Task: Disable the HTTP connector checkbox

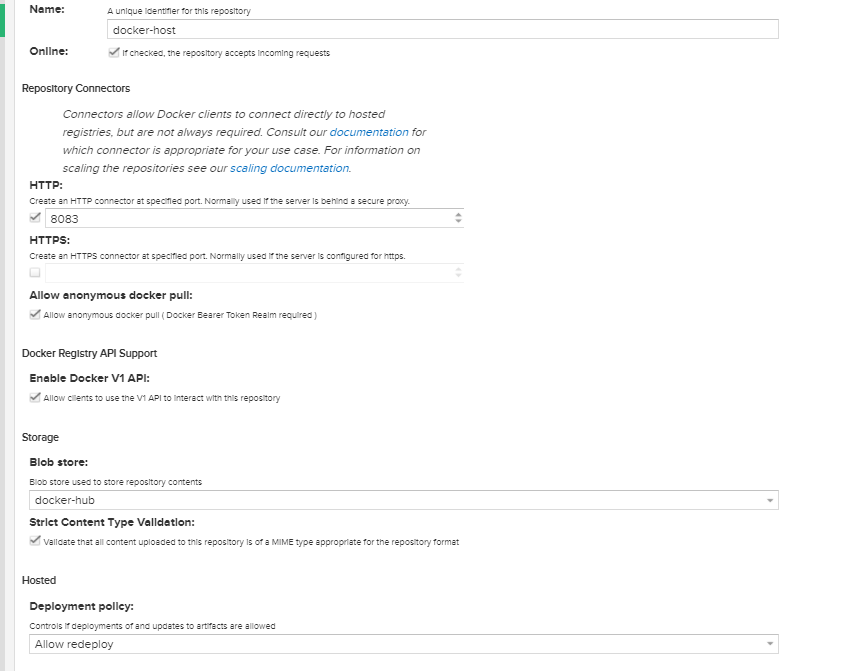Action: tap(36, 217)
